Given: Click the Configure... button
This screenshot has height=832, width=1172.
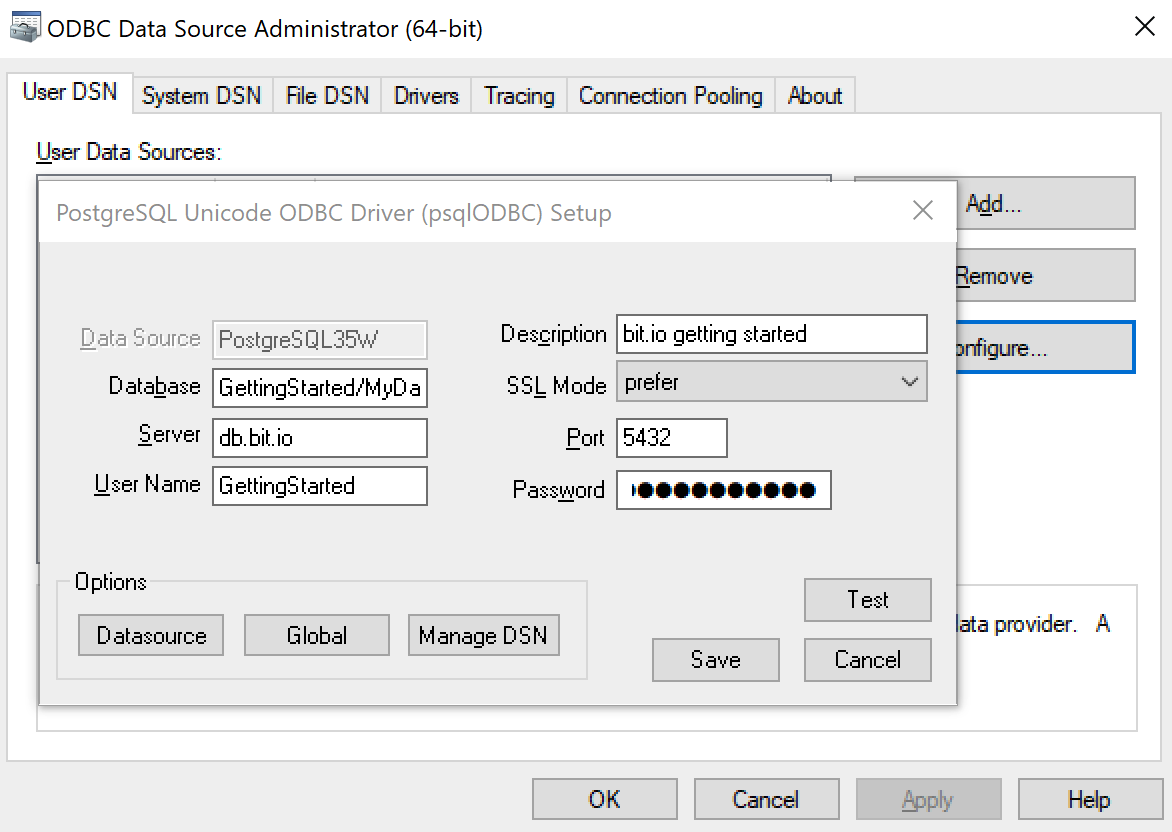Looking at the screenshot, I should click(x=1046, y=348).
